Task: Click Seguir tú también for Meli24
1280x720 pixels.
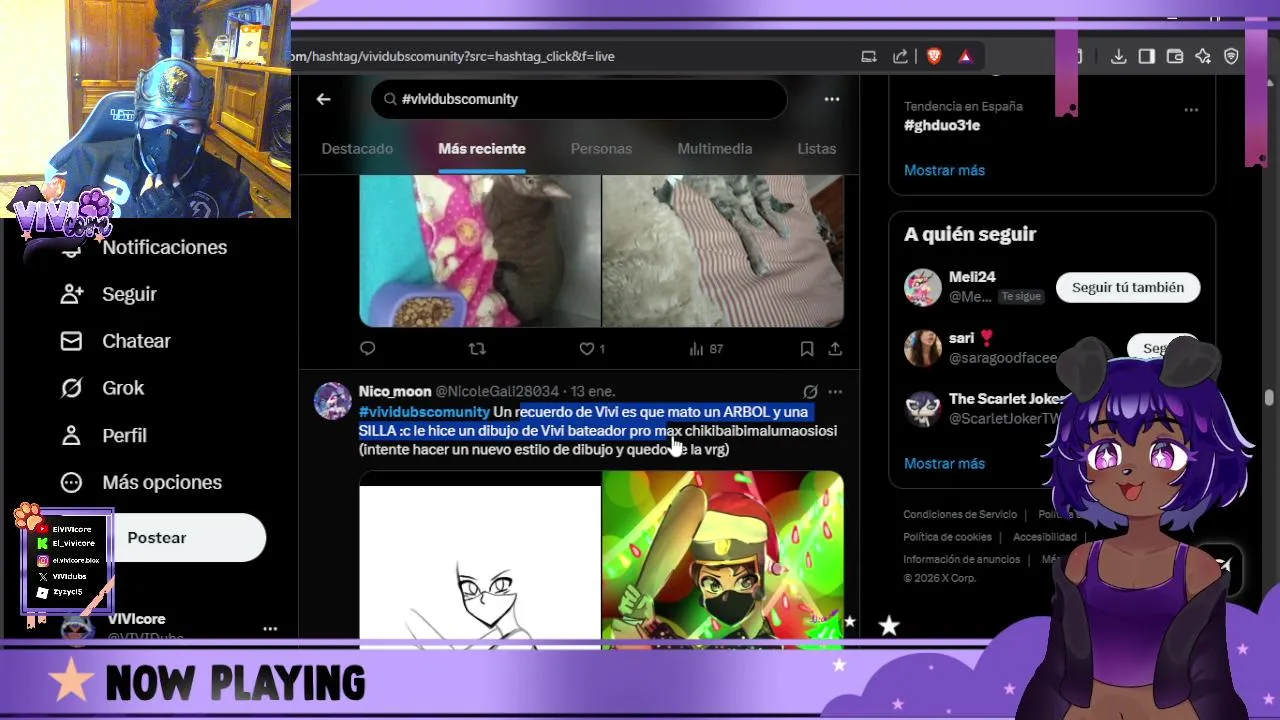Action: [1128, 287]
